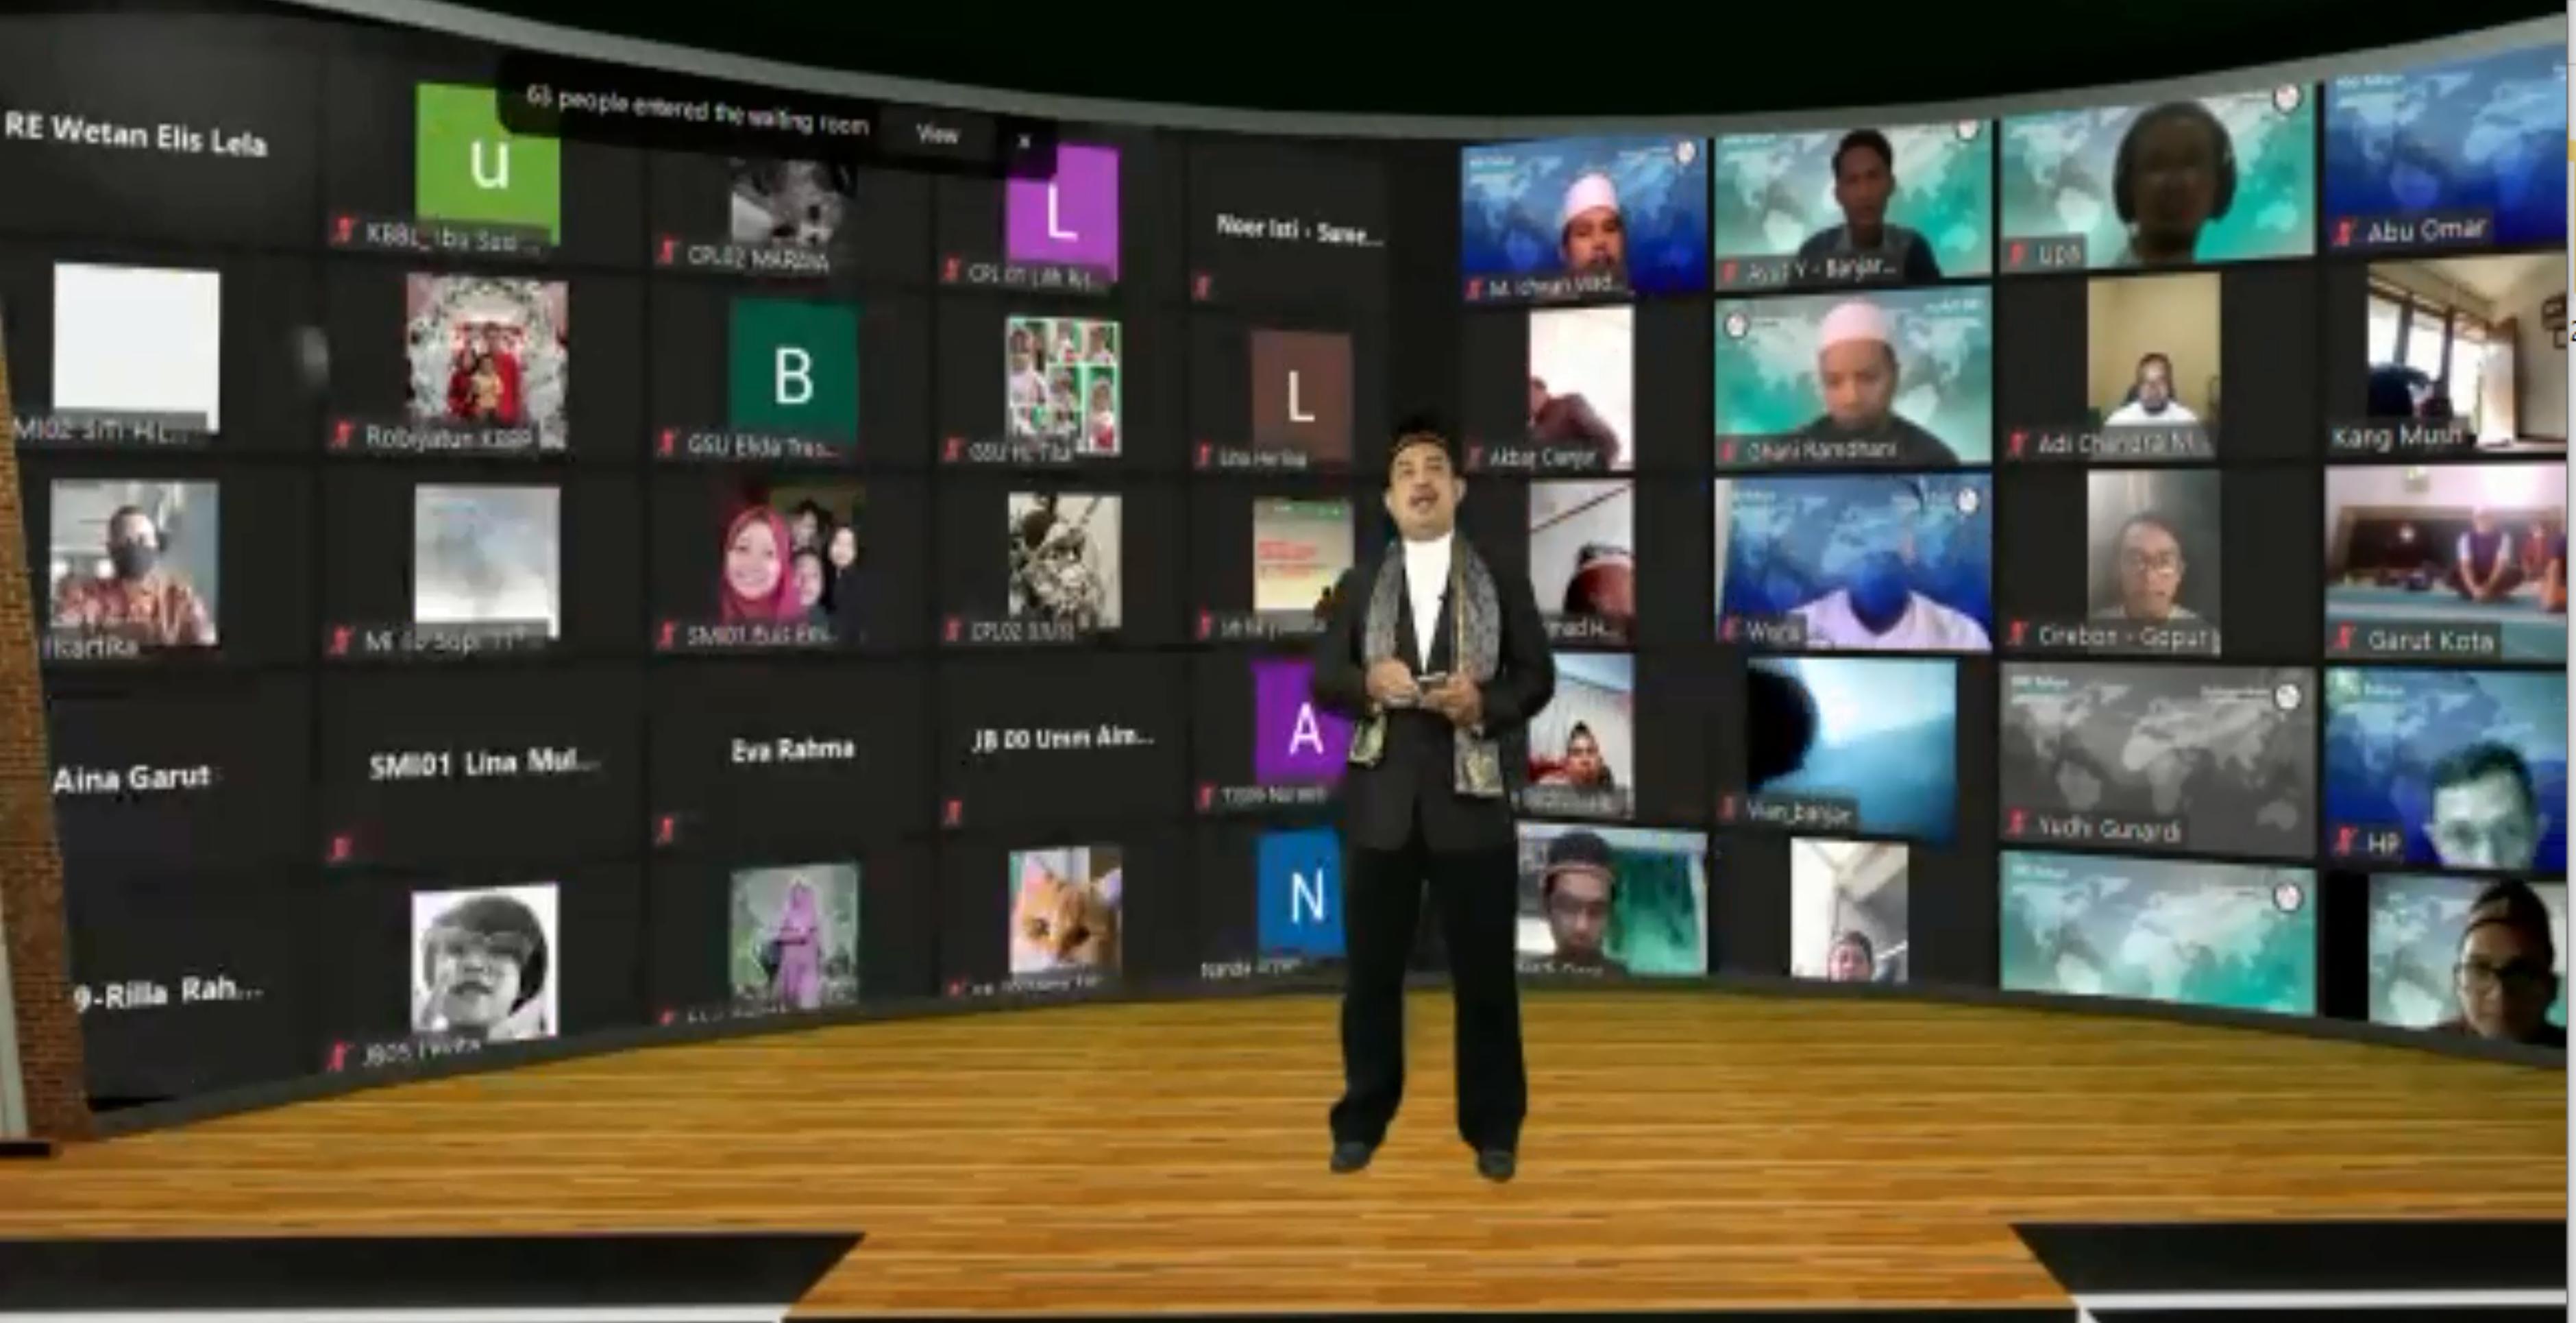
Task: Select the family selfie photo tile
Action: pos(793,560)
